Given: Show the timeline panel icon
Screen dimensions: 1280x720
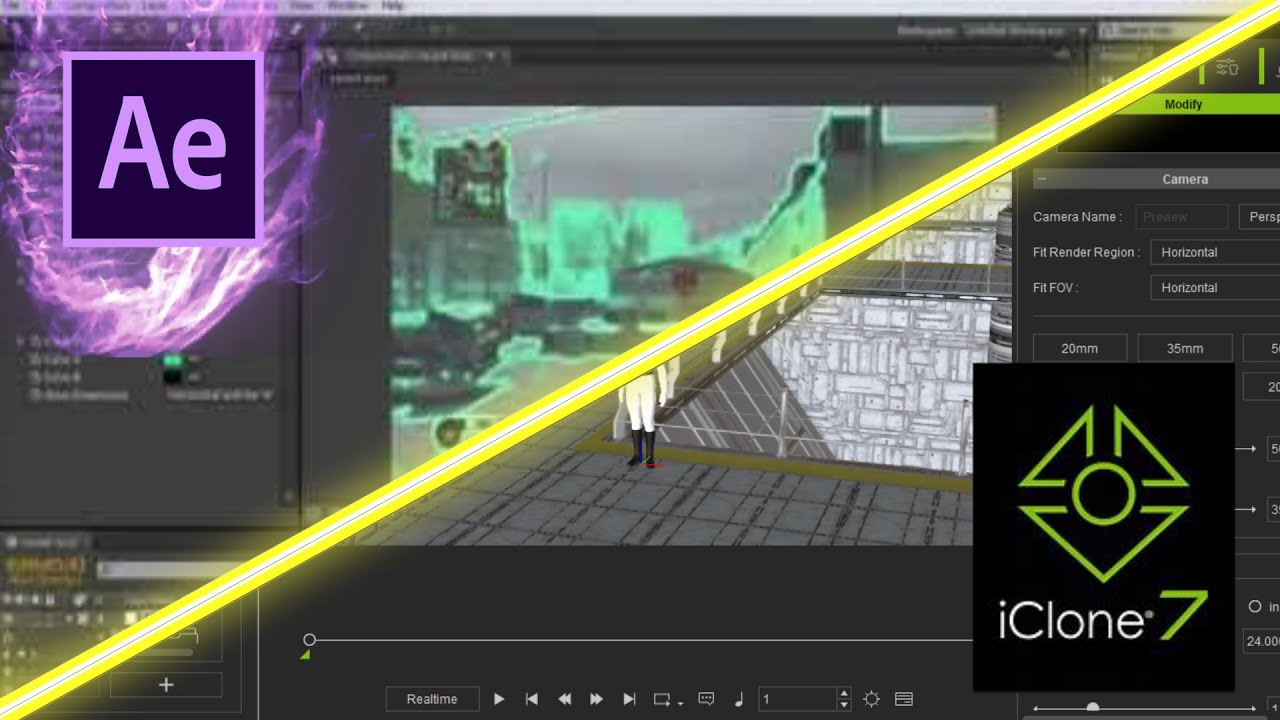Looking at the screenshot, I should [x=904, y=699].
